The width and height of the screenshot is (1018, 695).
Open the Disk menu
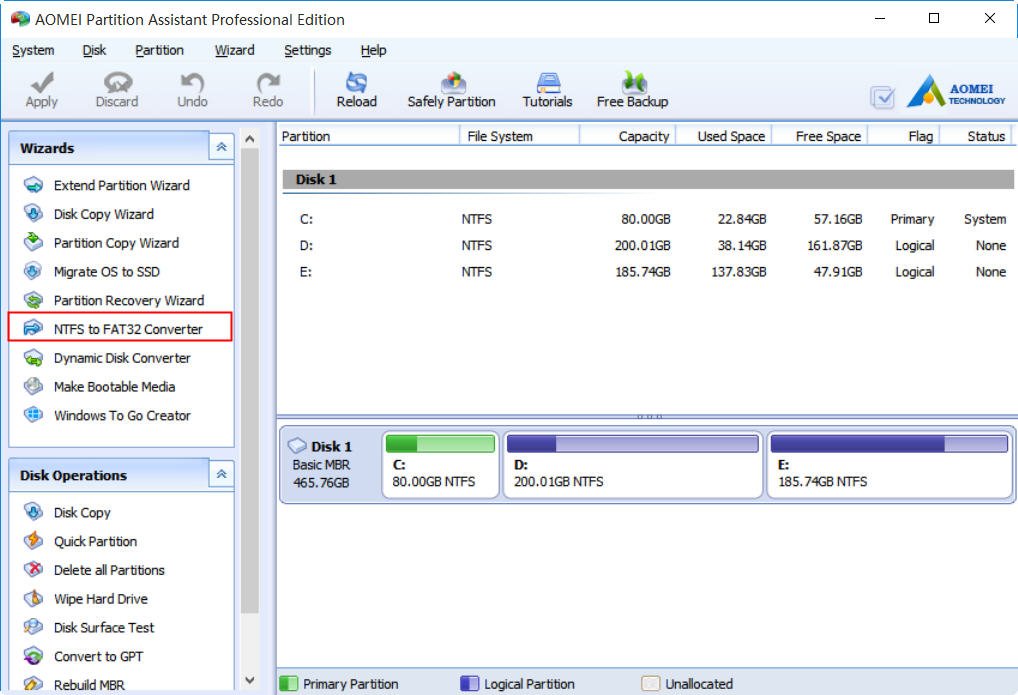click(94, 50)
